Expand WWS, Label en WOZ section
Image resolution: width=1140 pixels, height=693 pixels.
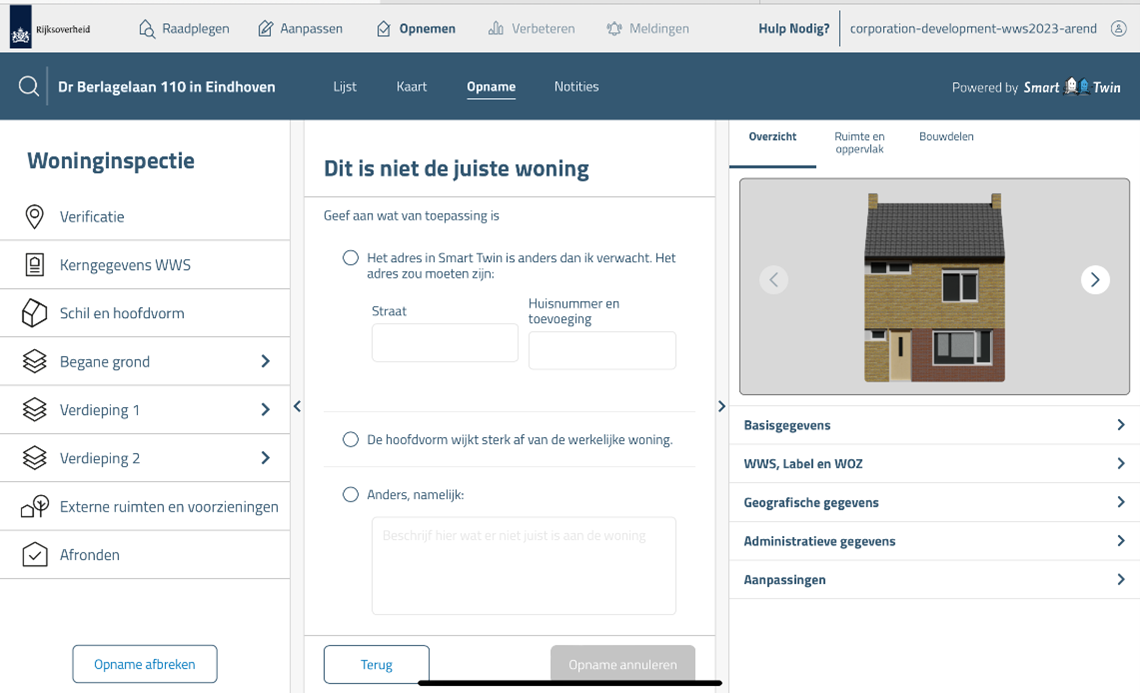tap(1120, 464)
